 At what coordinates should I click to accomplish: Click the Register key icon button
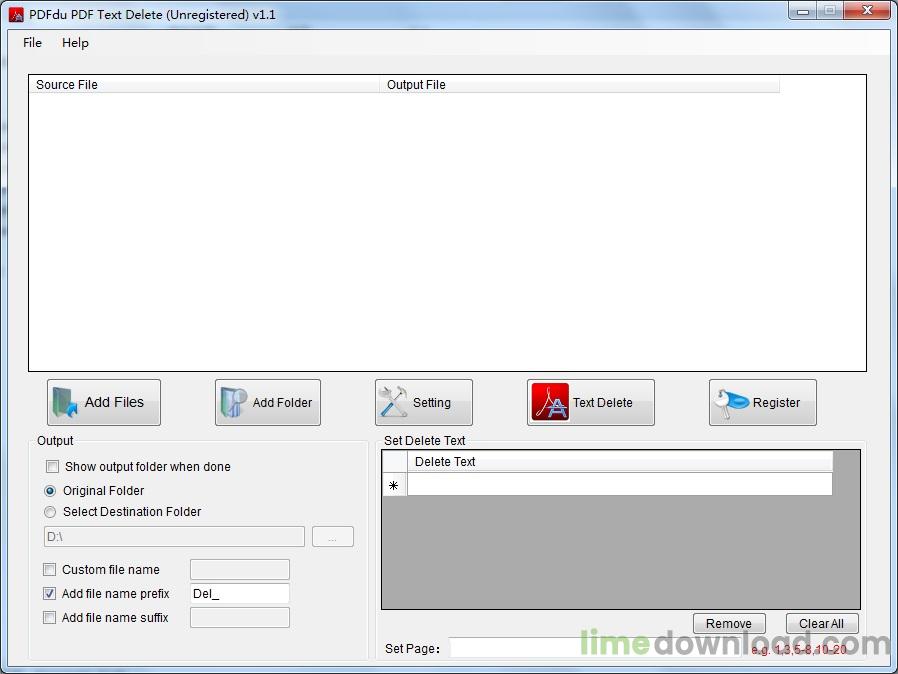[763, 403]
